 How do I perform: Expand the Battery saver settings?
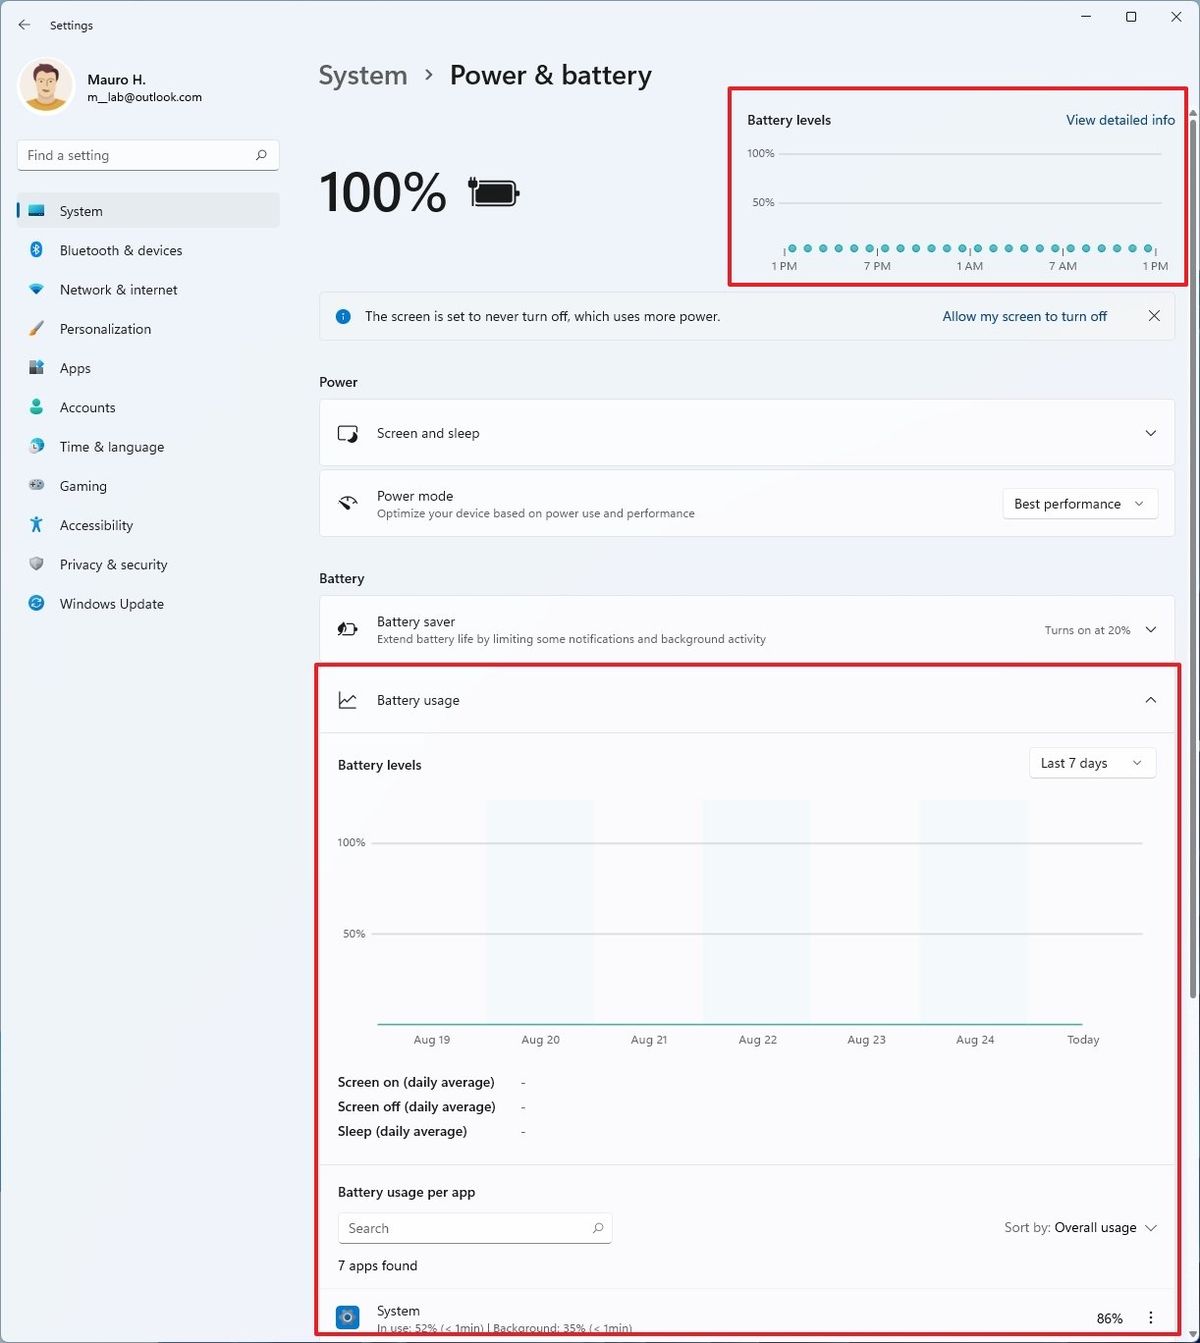(1150, 630)
